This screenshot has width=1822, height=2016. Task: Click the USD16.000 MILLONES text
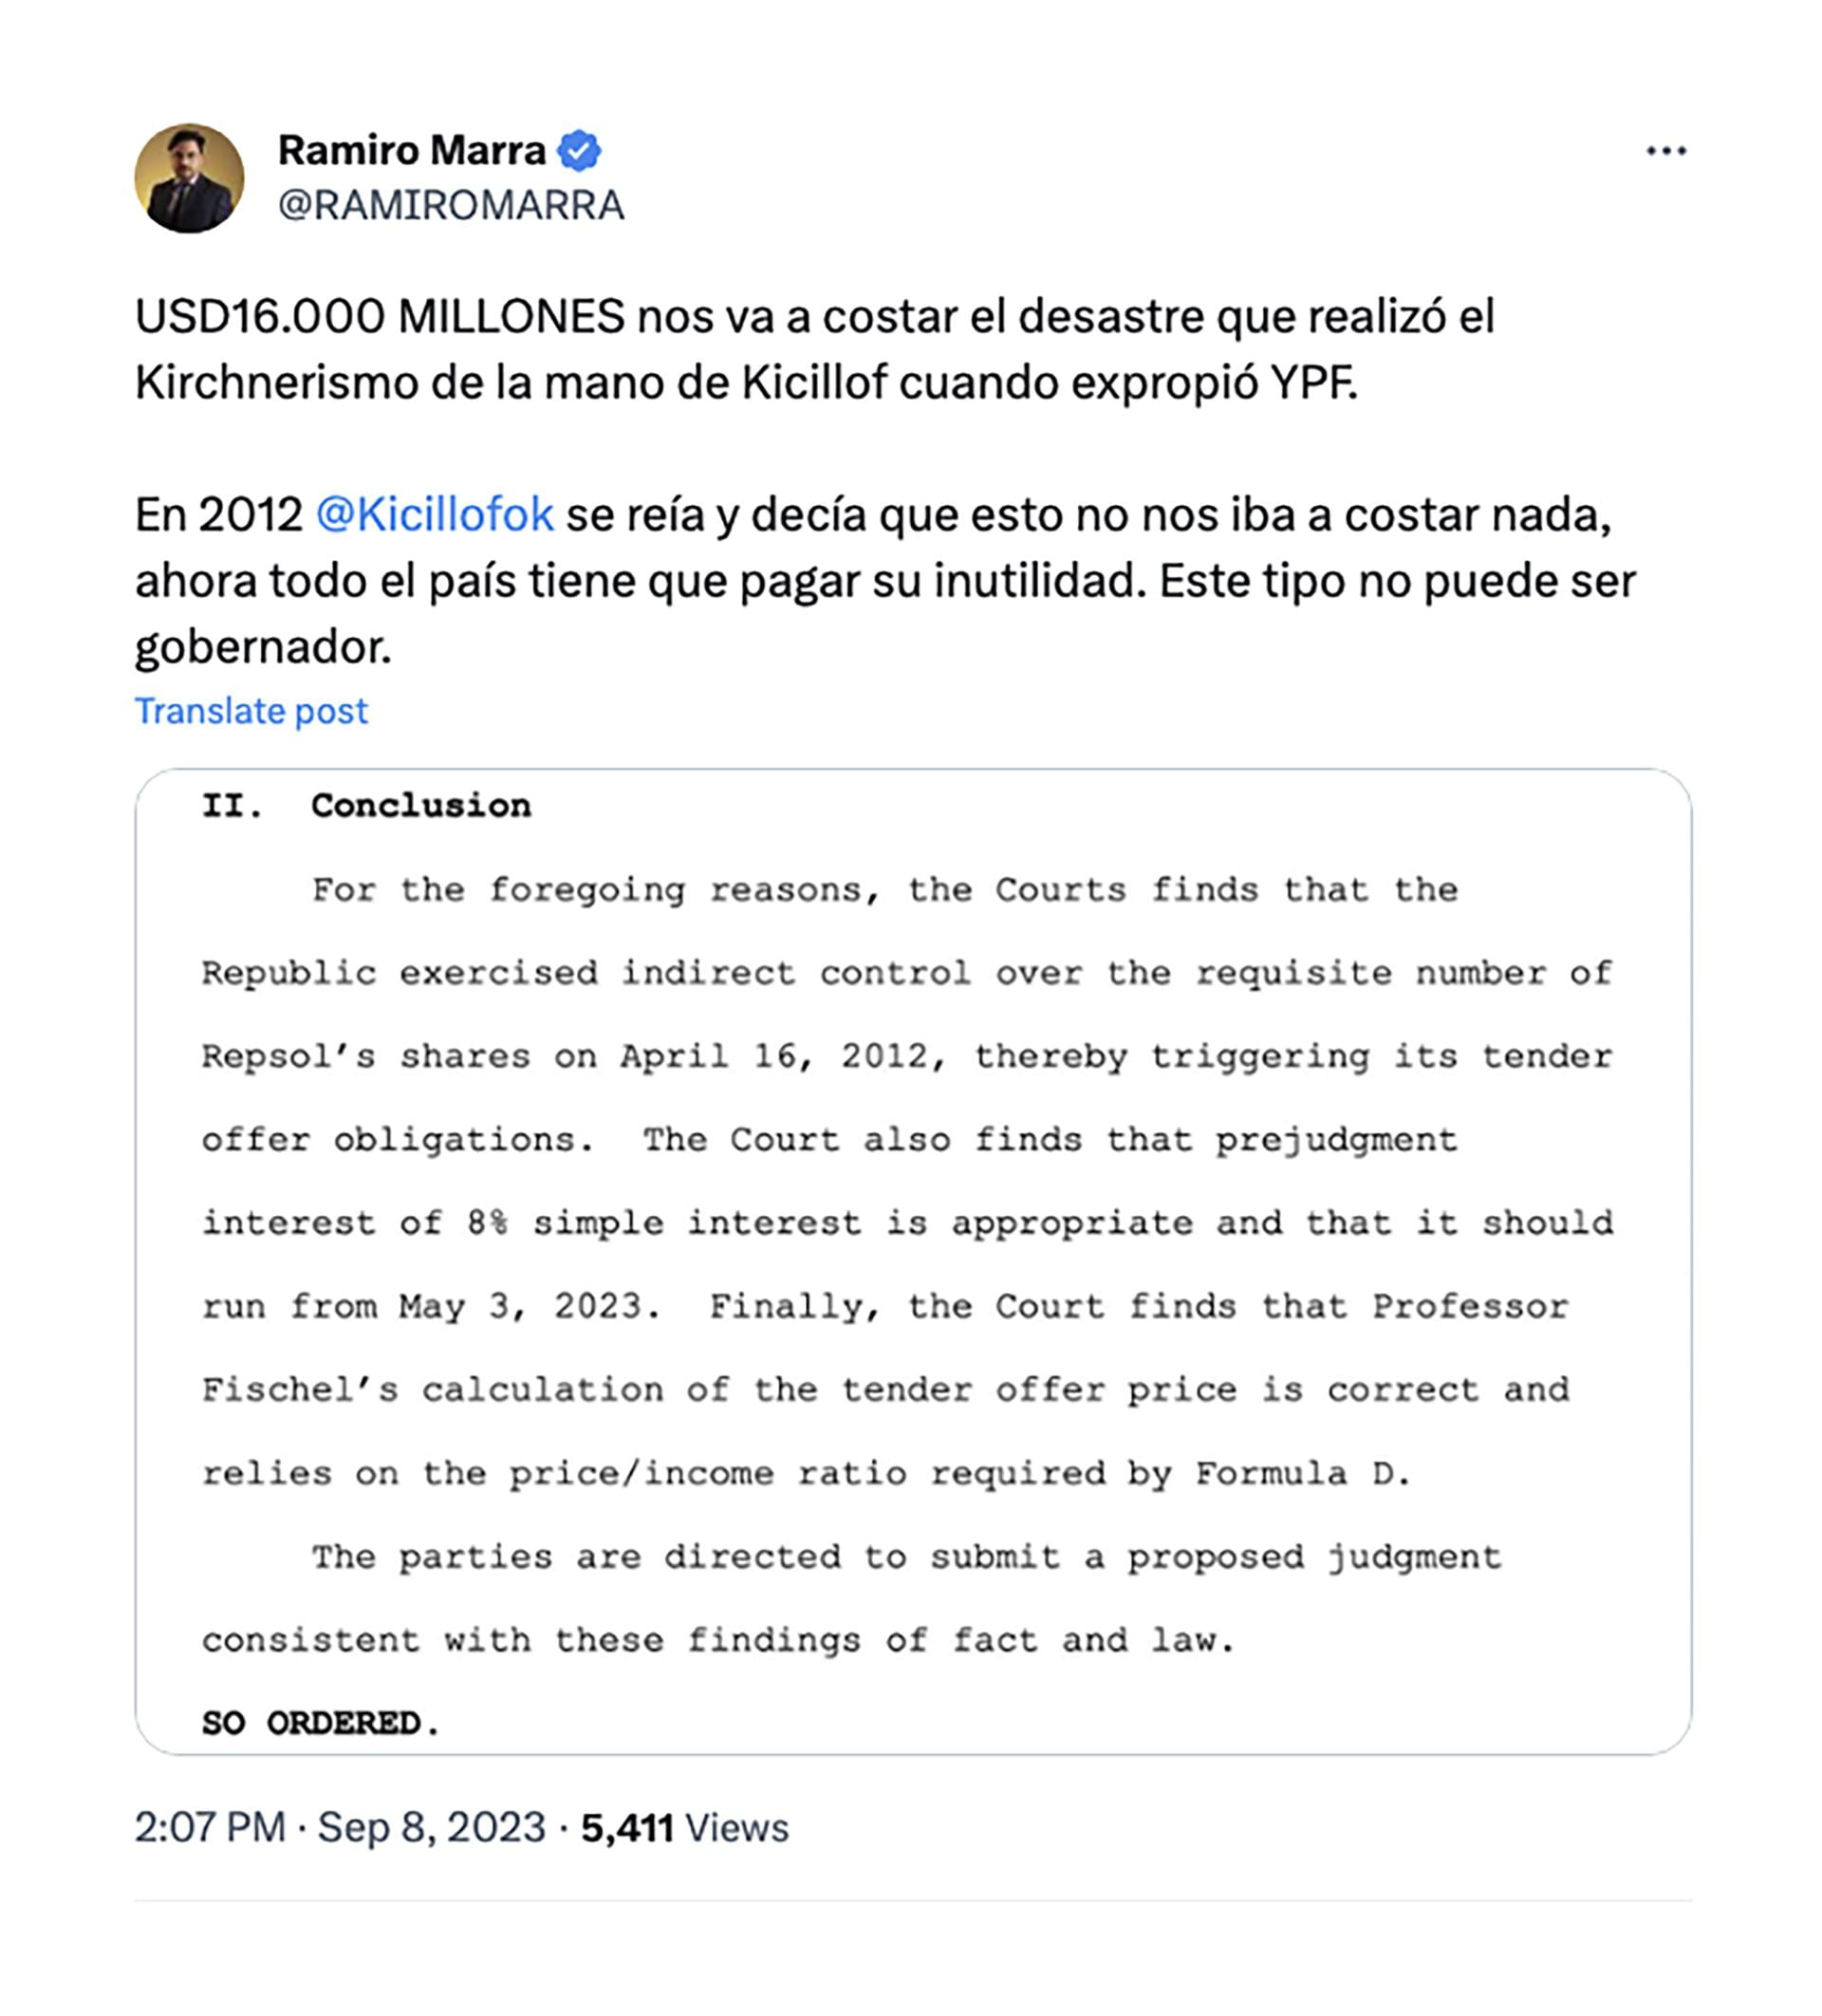point(380,317)
